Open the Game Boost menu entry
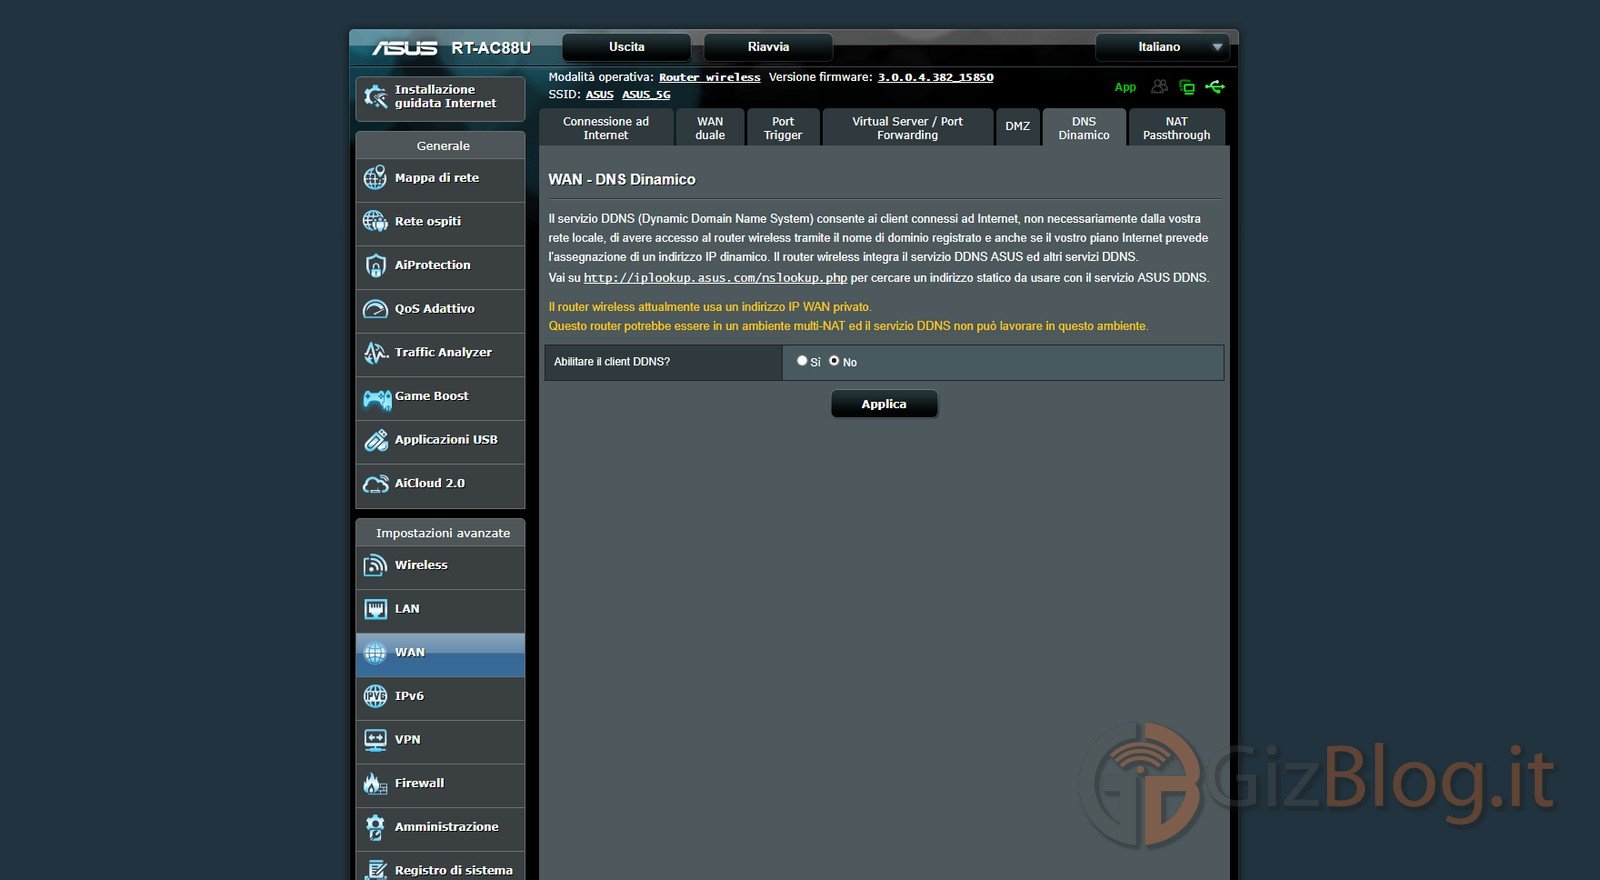This screenshot has height=880, width=1600. (440, 397)
